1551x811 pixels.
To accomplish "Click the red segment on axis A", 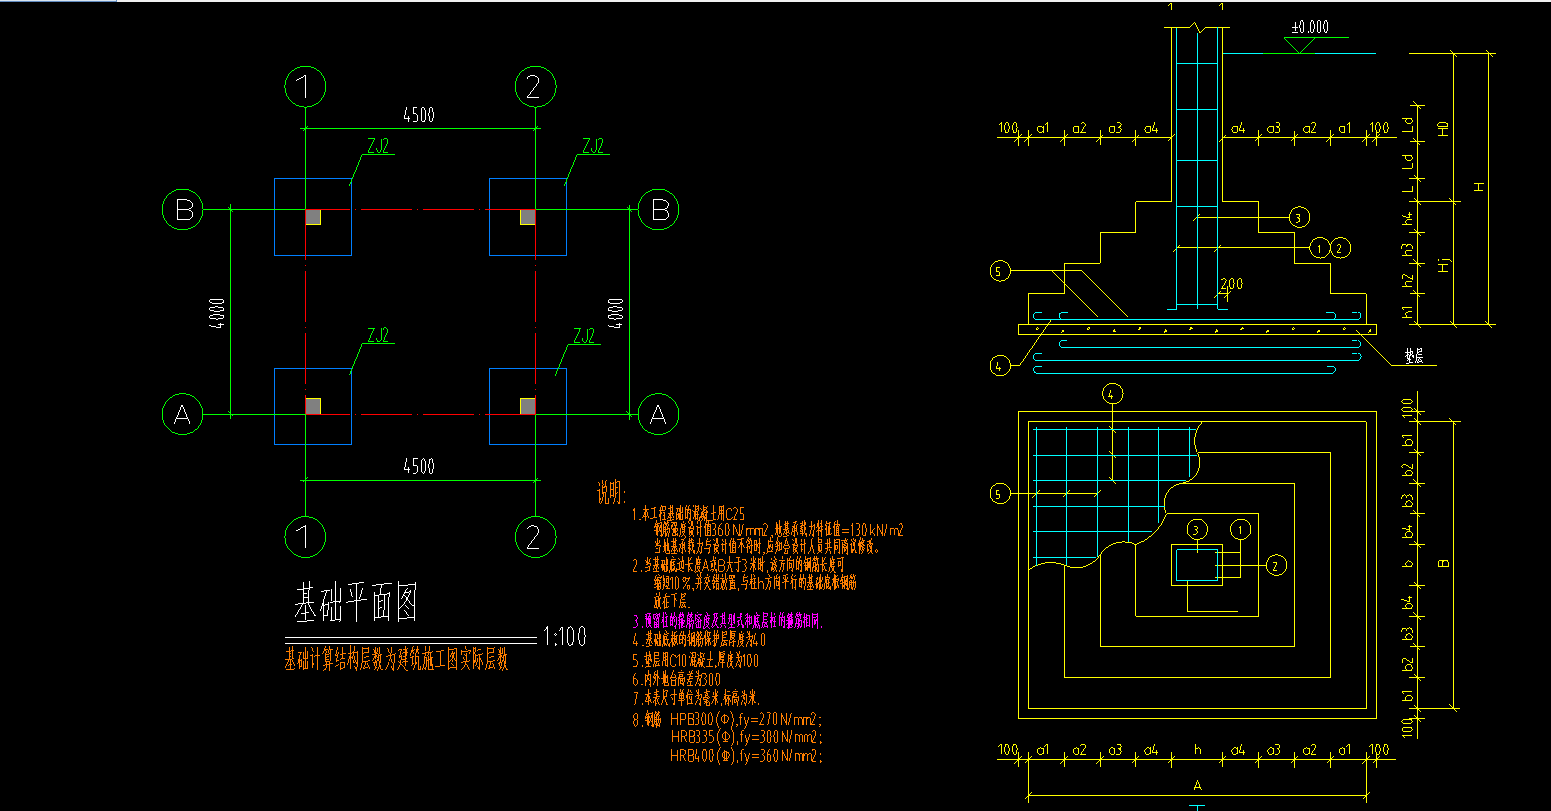I will tap(419, 414).
